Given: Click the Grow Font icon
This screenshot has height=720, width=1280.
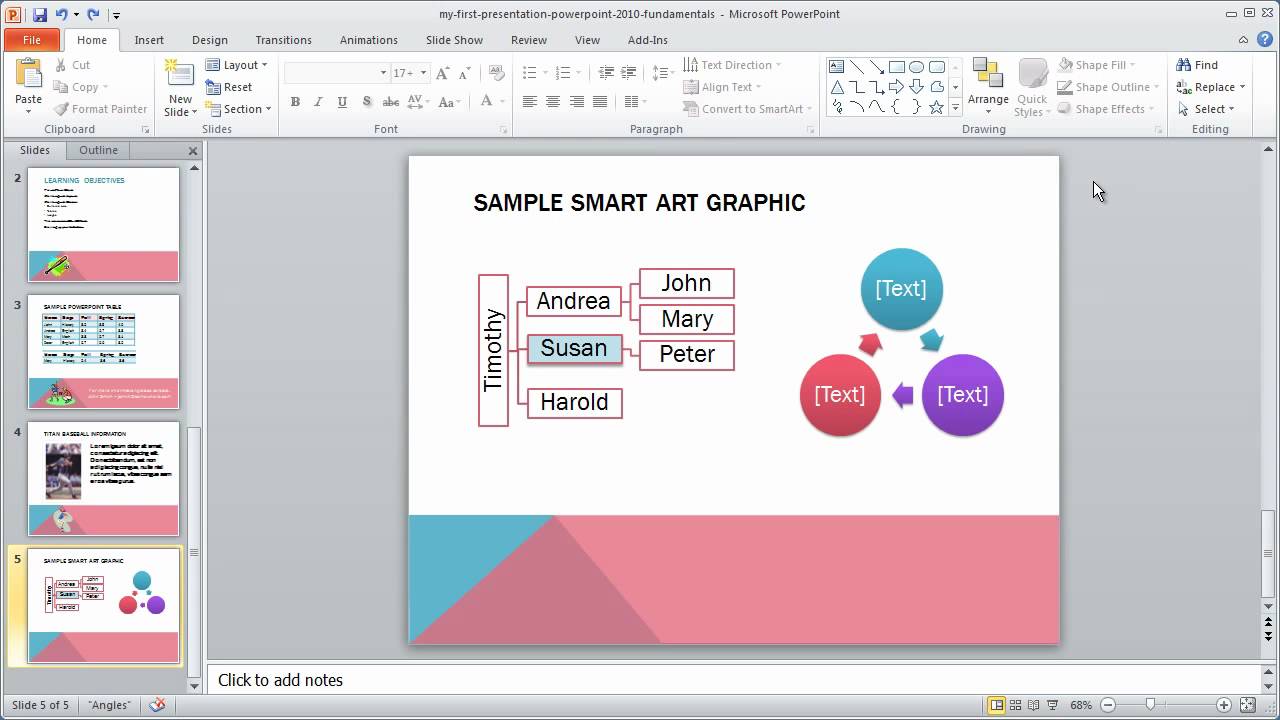Looking at the screenshot, I should 442,73.
